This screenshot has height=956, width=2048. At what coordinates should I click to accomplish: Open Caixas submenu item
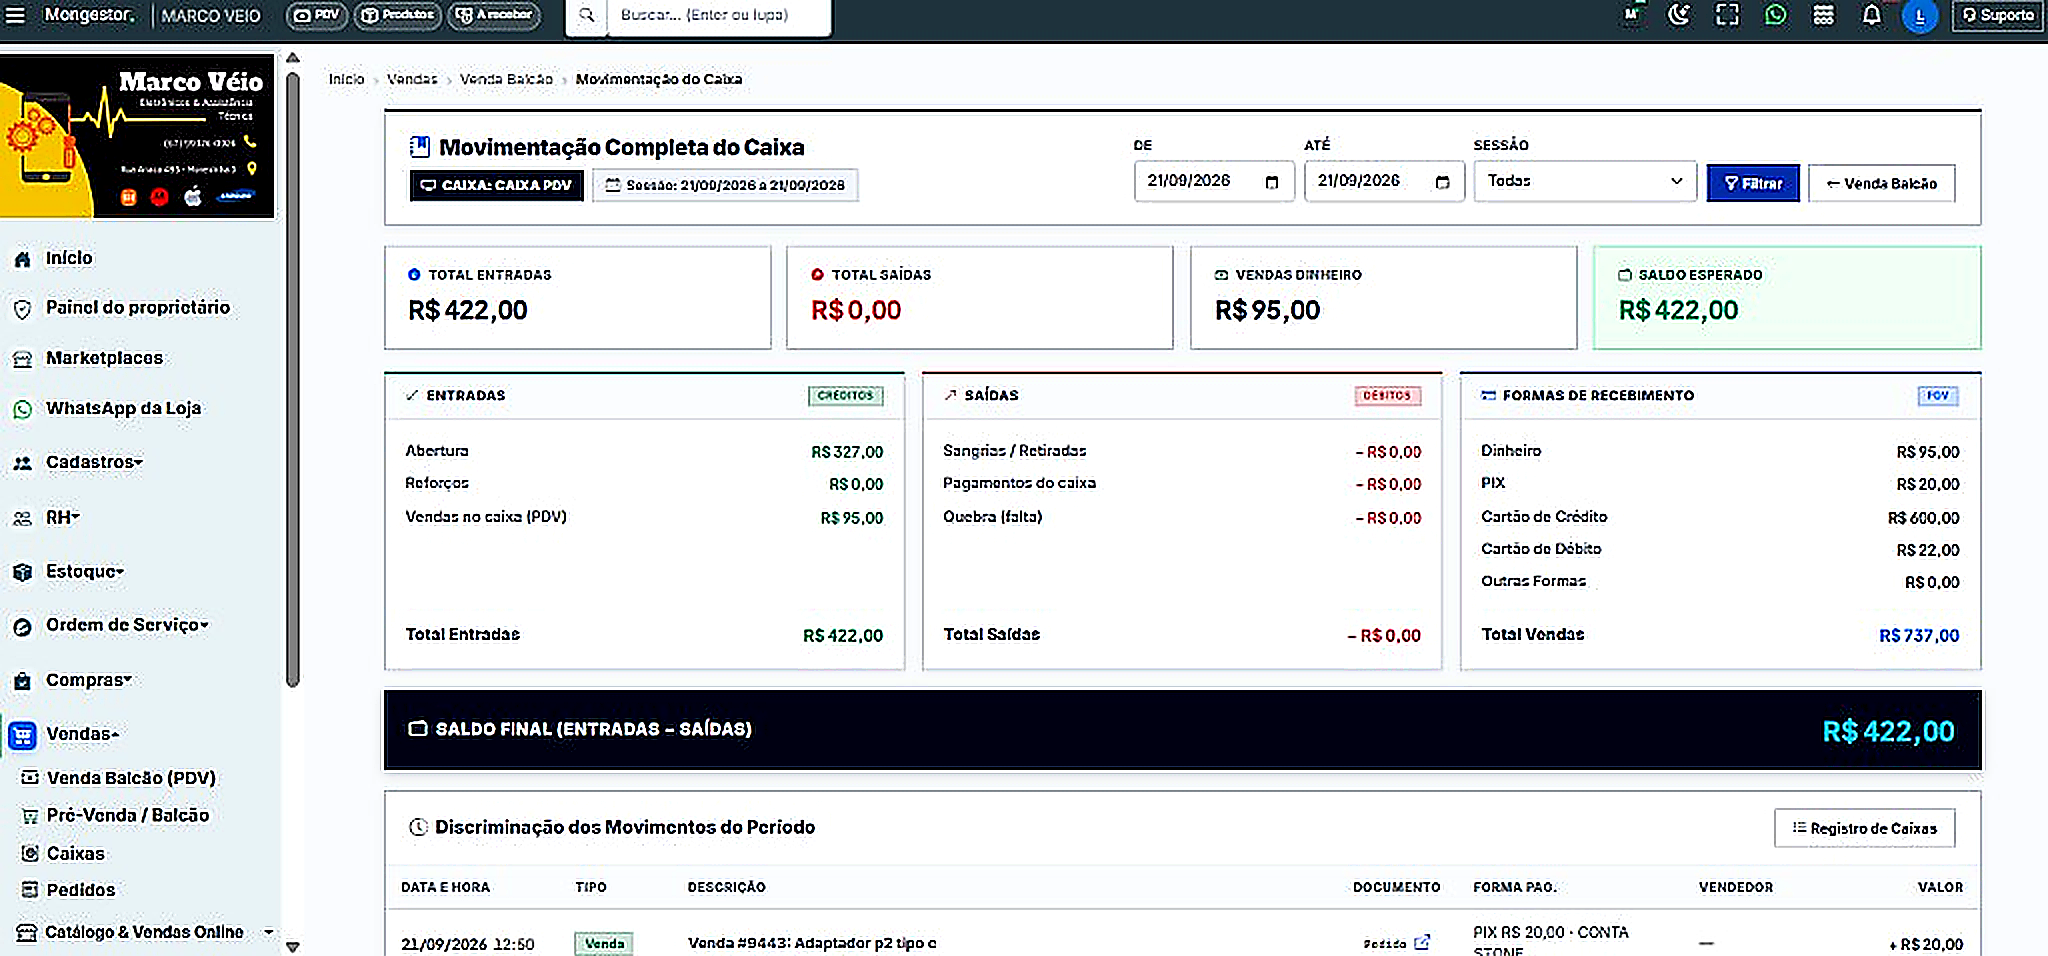[76, 853]
